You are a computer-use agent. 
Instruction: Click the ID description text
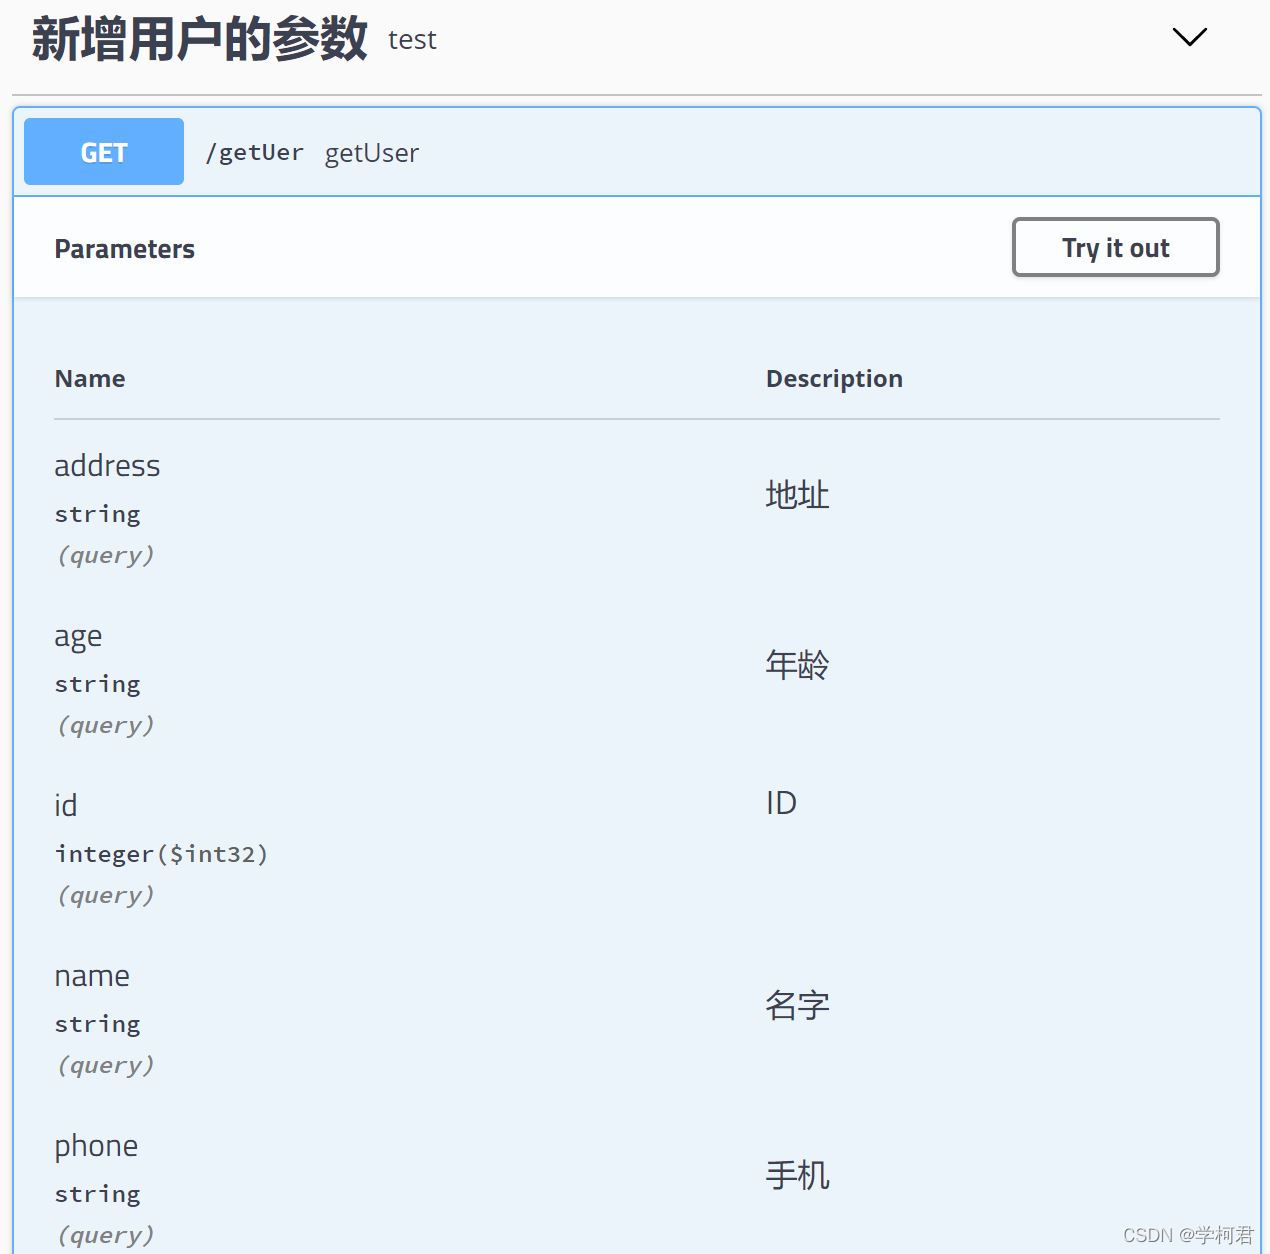(781, 803)
